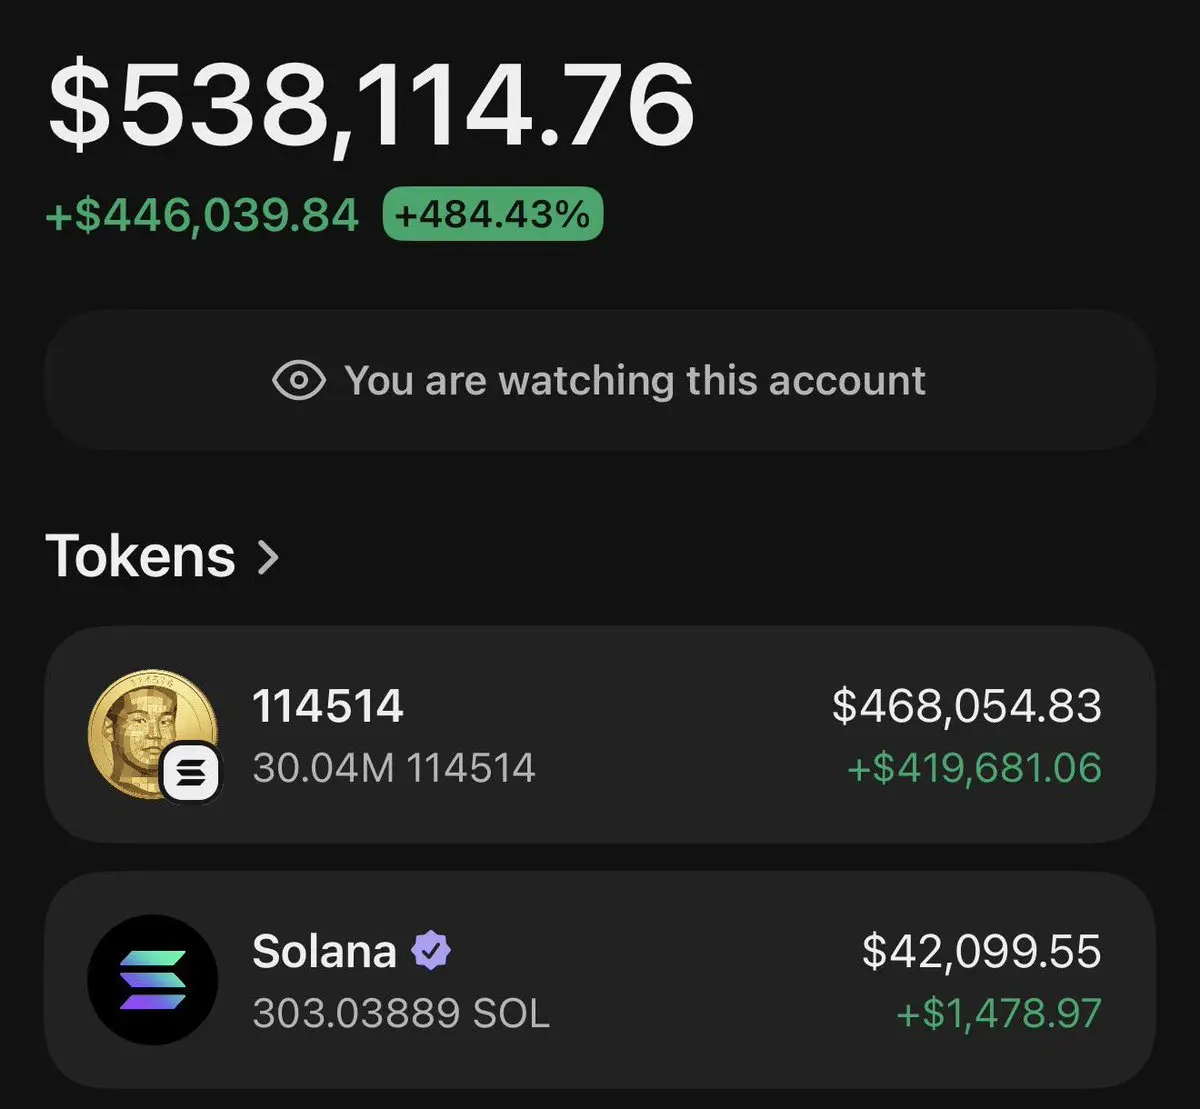Click the Solana network badge on the 114514 coin
This screenshot has height=1109, width=1200.
tap(190, 771)
